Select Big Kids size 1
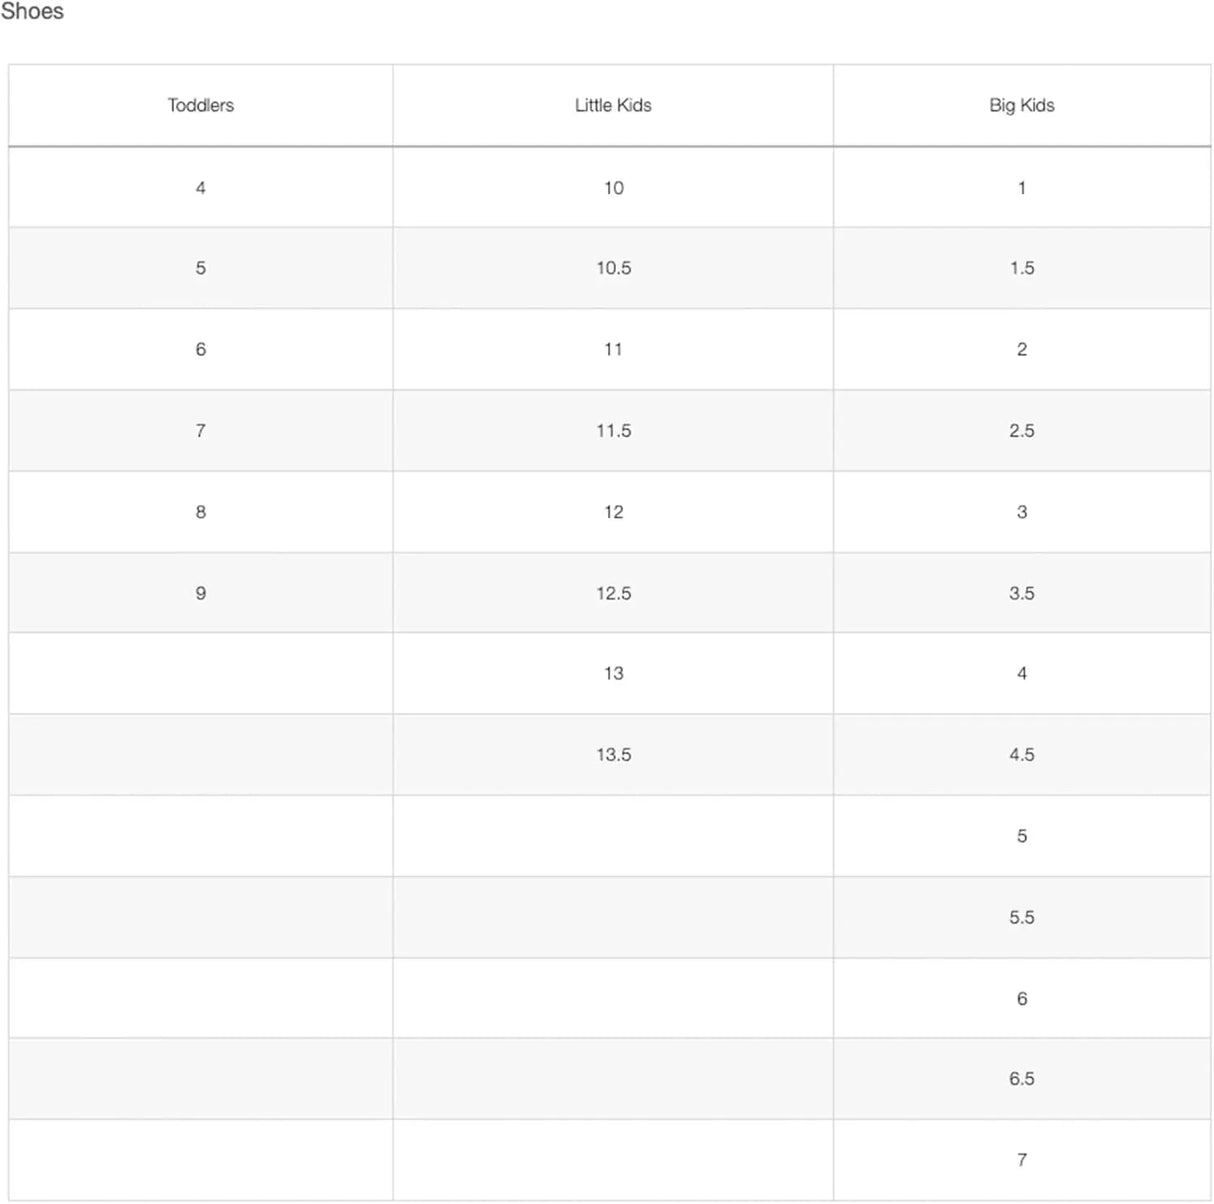The image size is (1214, 1204). pyautogui.click(x=1021, y=188)
